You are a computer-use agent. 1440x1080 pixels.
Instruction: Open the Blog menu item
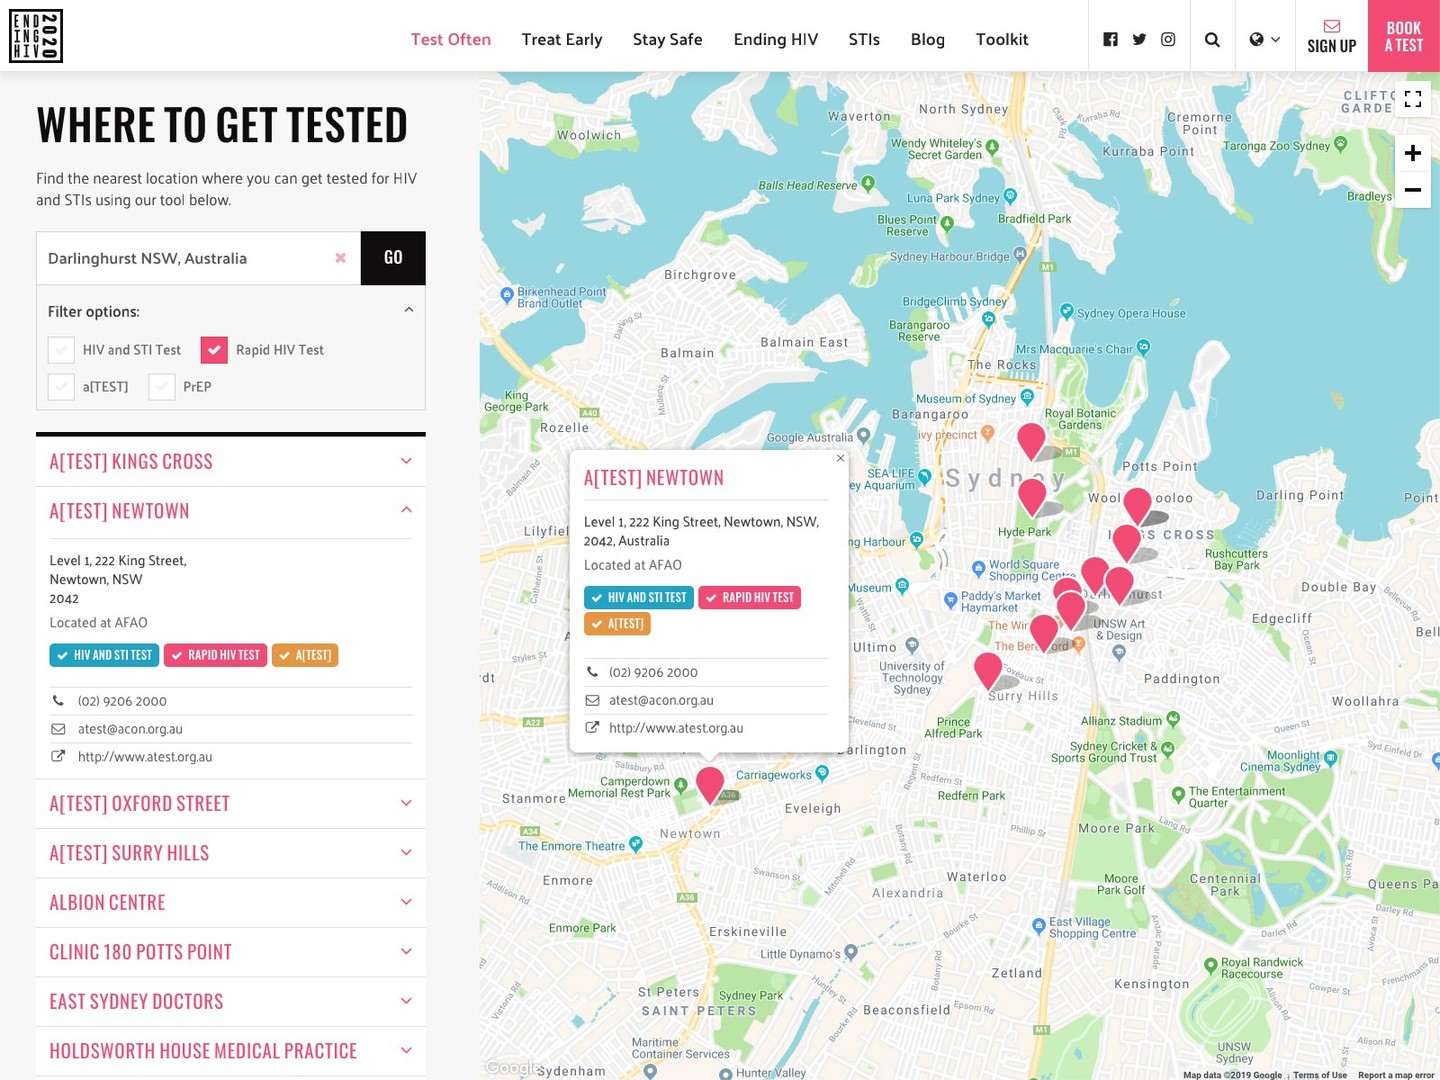(x=928, y=39)
